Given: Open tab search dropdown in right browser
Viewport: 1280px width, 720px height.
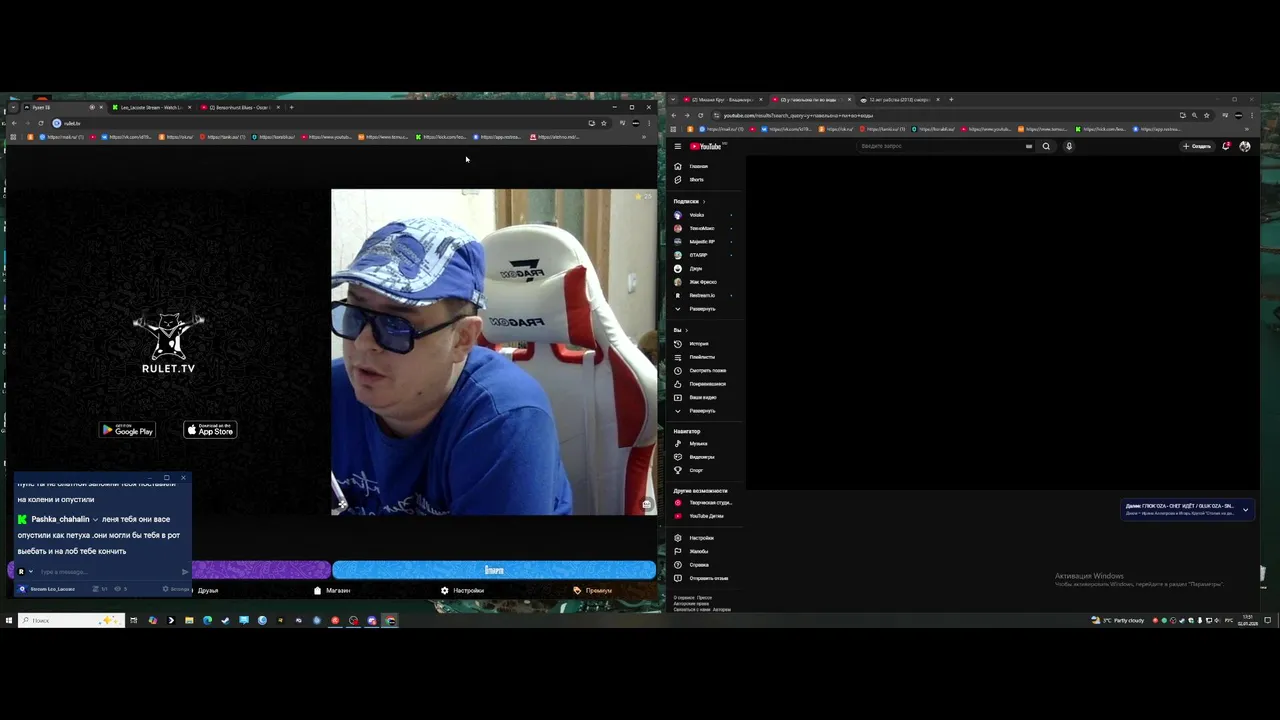Looking at the screenshot, I should [674, 100].
